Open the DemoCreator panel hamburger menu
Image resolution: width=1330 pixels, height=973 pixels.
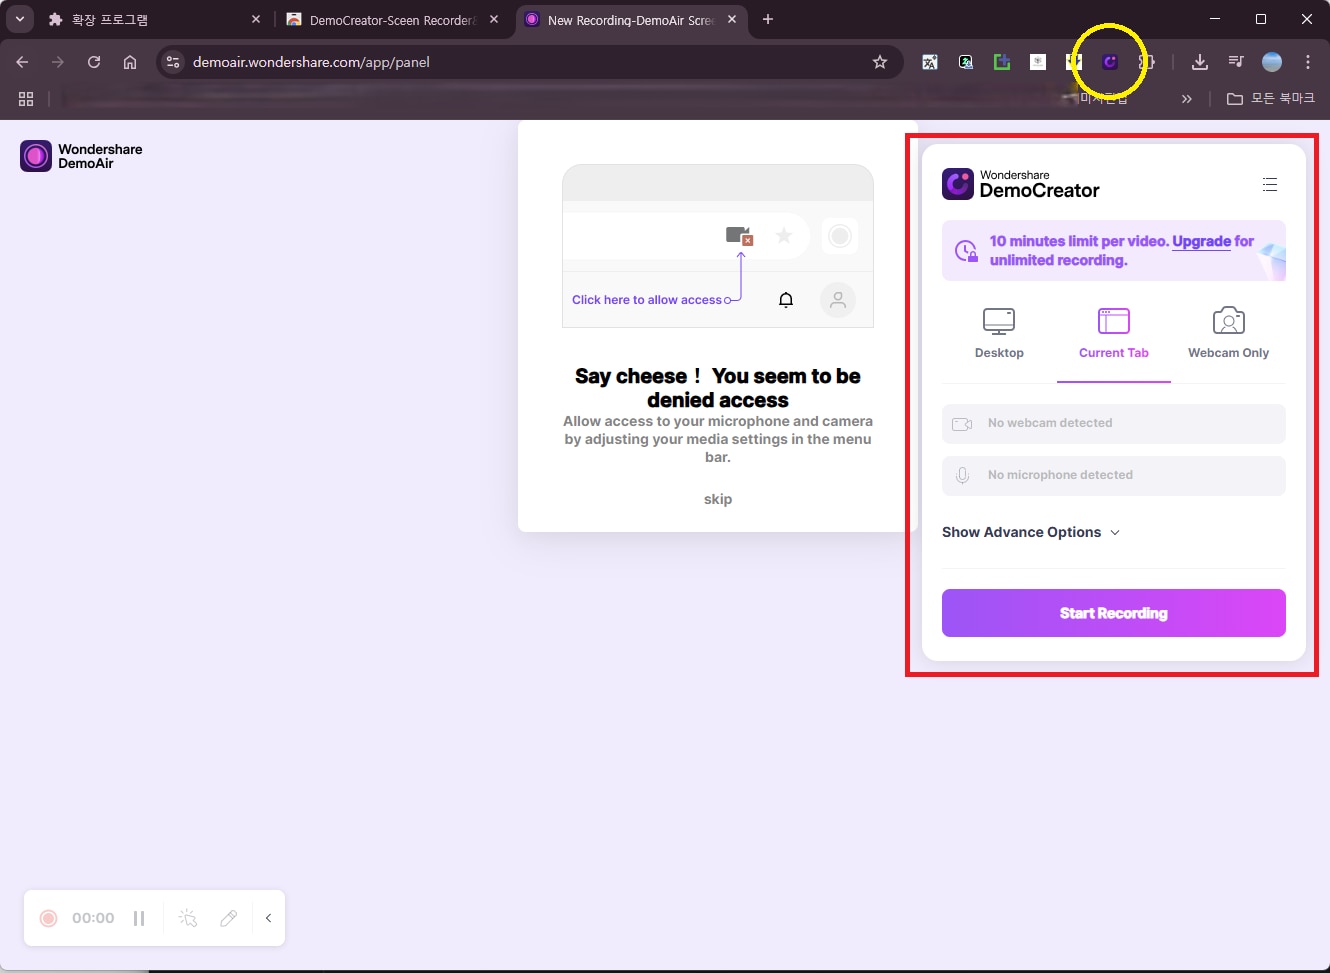coord(1270,184)
